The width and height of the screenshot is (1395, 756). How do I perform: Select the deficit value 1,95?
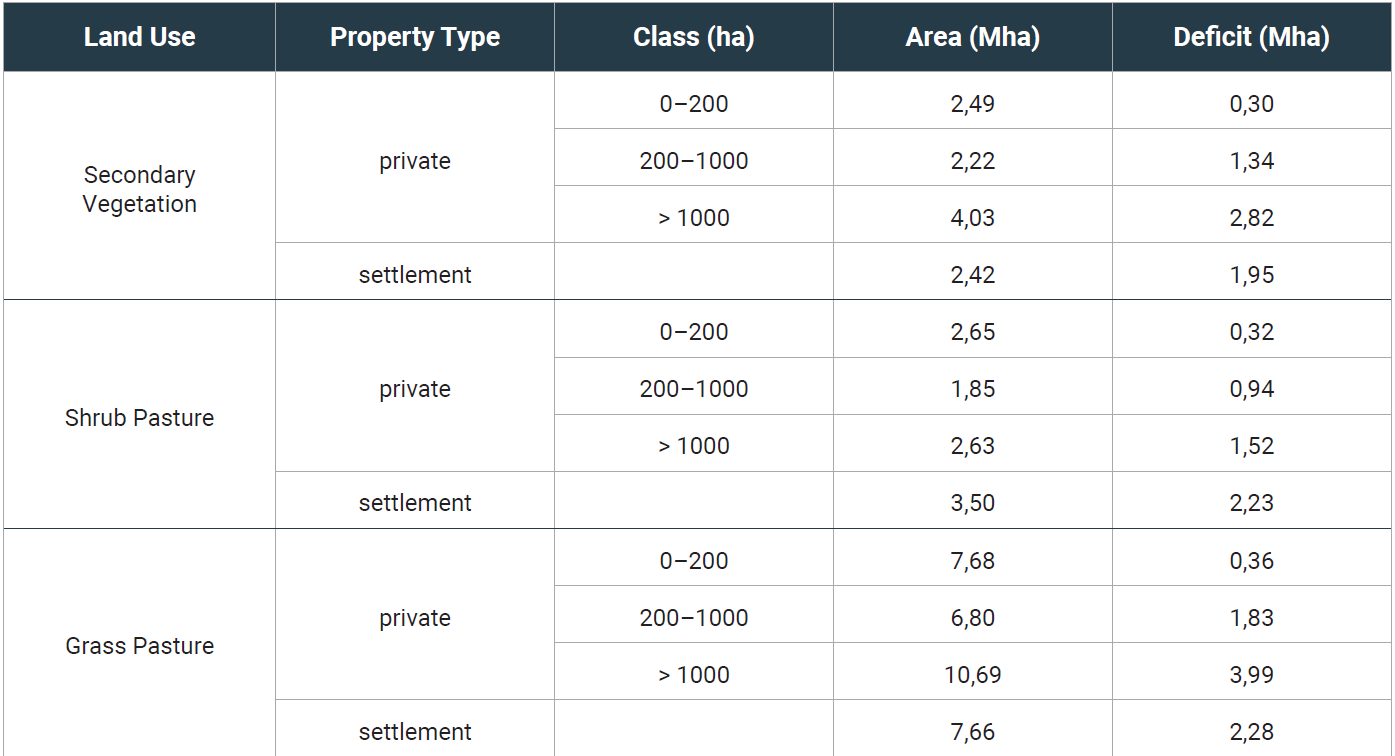tap(1252, 275)
